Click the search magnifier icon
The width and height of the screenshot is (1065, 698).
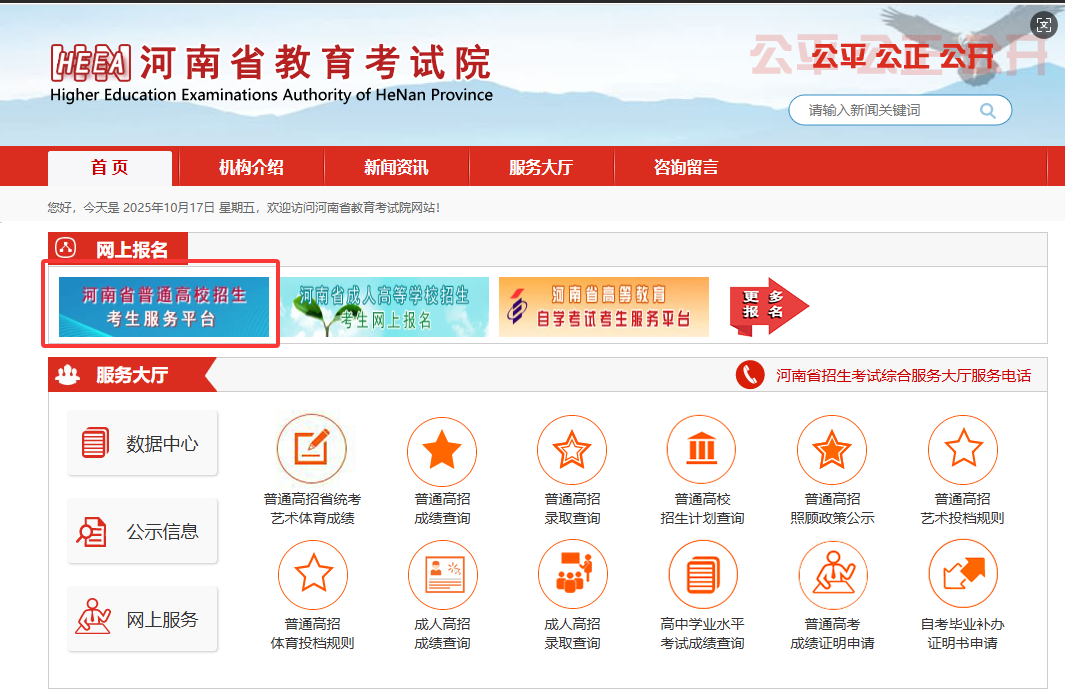pos(988,111)
